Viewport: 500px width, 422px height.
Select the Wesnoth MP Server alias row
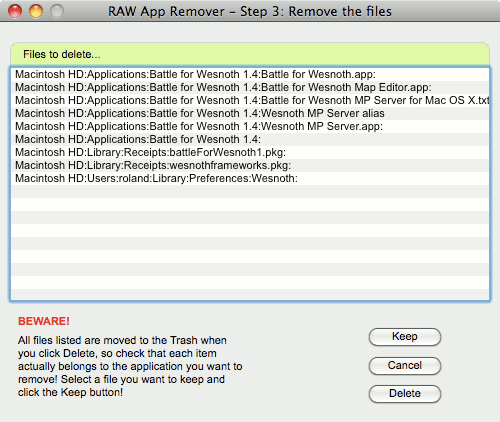click(x=250, y=113)
